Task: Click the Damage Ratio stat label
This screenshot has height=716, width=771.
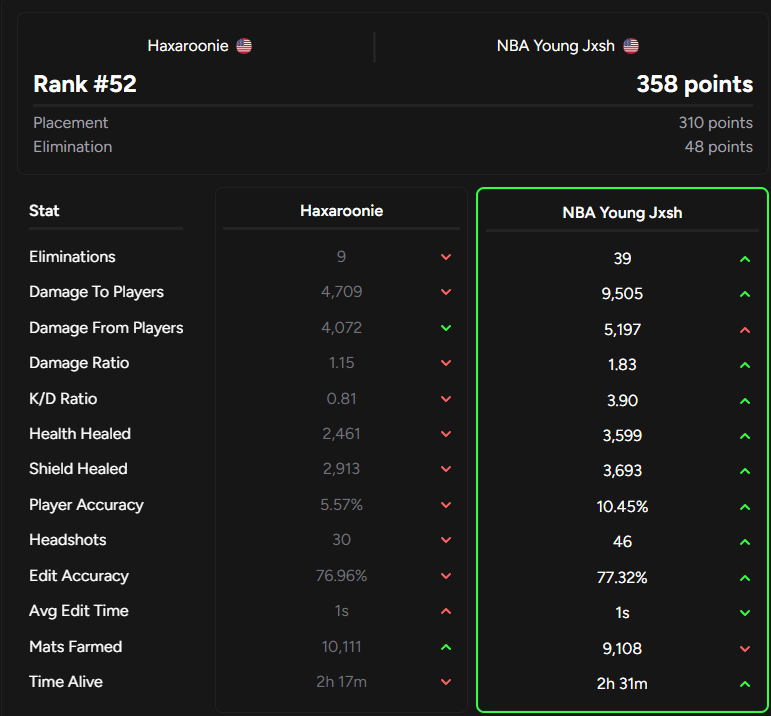Action: [x=79, y=363]
